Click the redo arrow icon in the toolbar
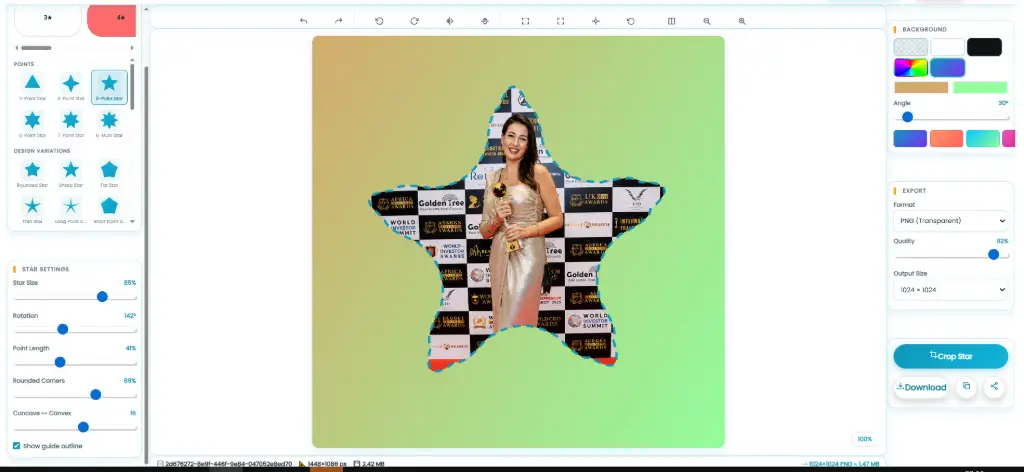1024x472 pixels. (x=338, y=21)
